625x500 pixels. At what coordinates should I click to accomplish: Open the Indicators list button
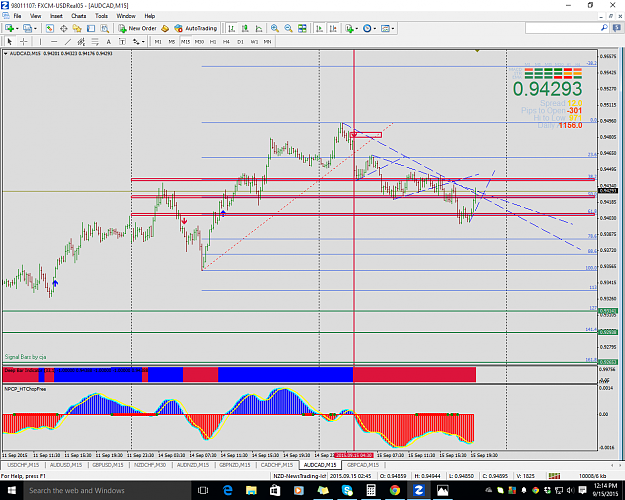pos(349,28)
